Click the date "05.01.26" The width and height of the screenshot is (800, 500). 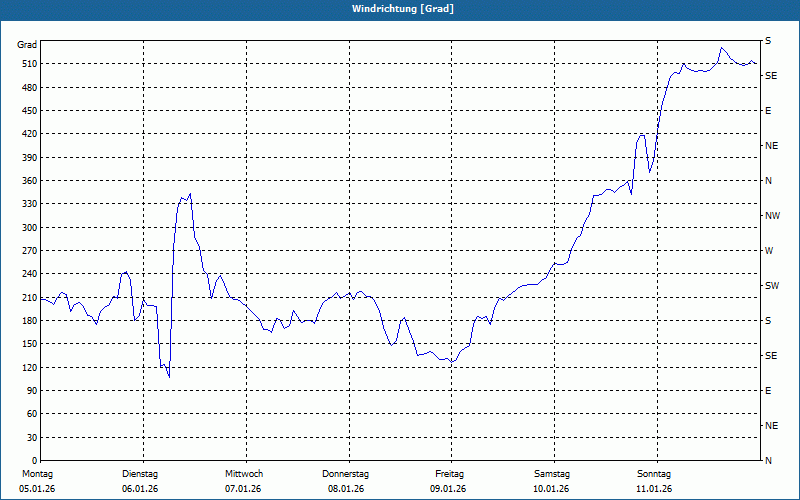(x=37, y=489)
